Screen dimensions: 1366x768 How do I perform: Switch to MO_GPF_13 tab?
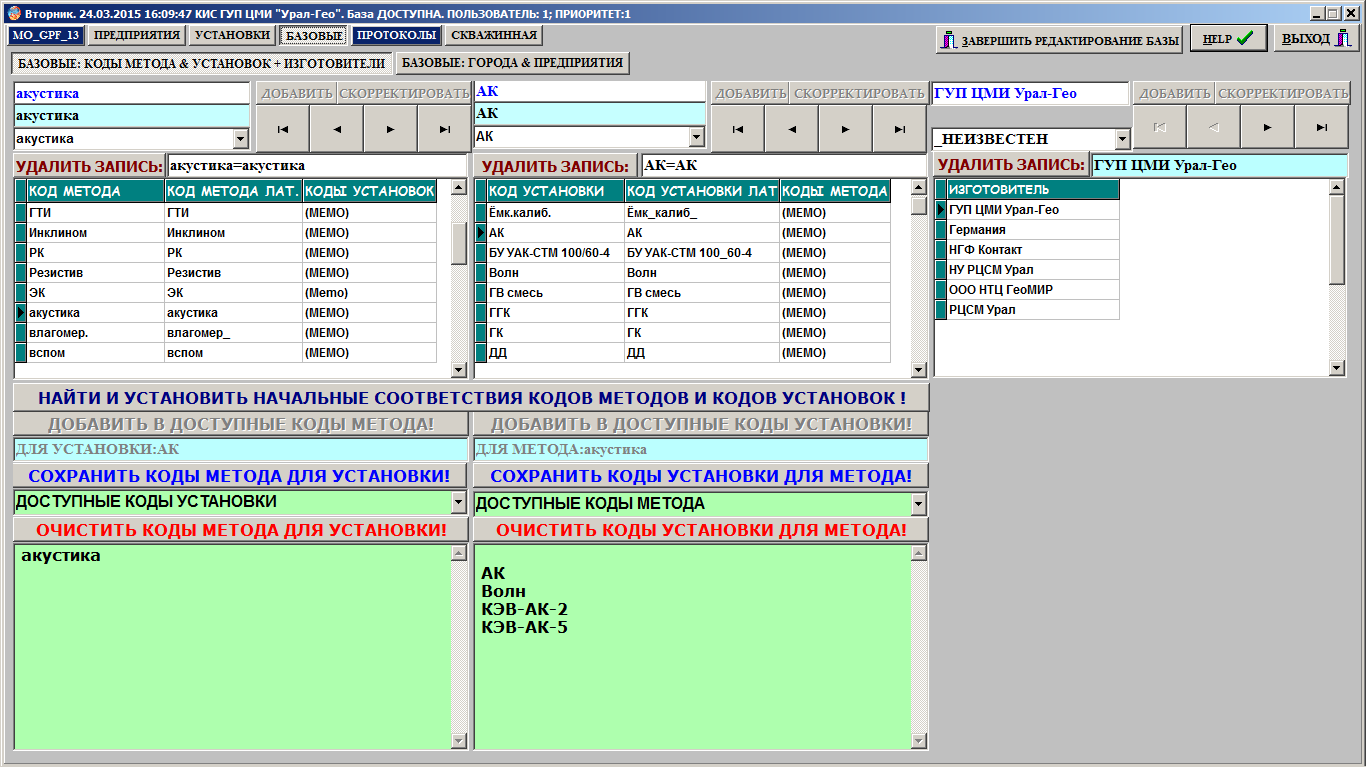46,35
